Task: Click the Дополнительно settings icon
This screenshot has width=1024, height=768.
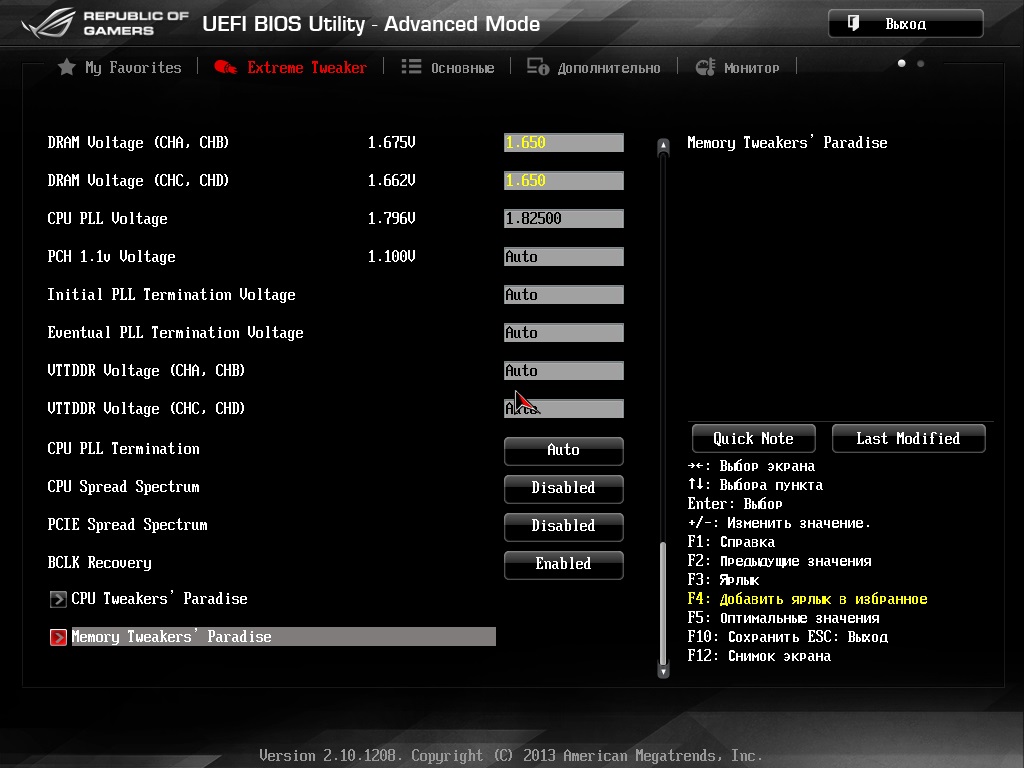Action: coord(538,67)
